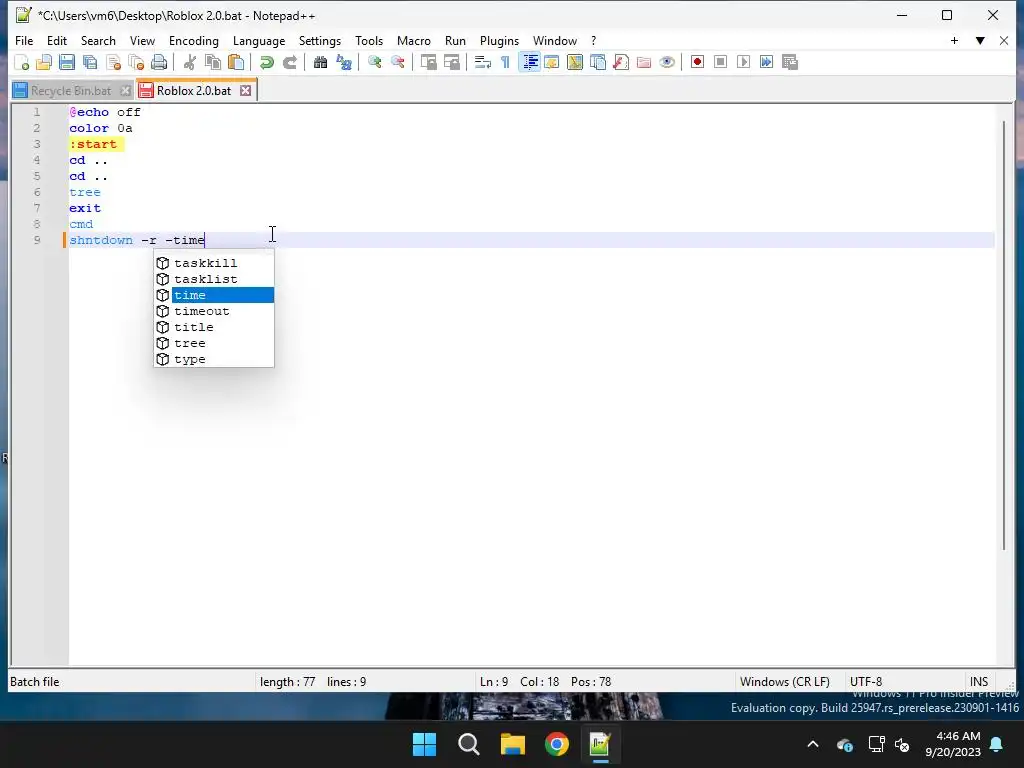Open the Macro menu
Screen dimensions: 1024x768
point(413,40)
